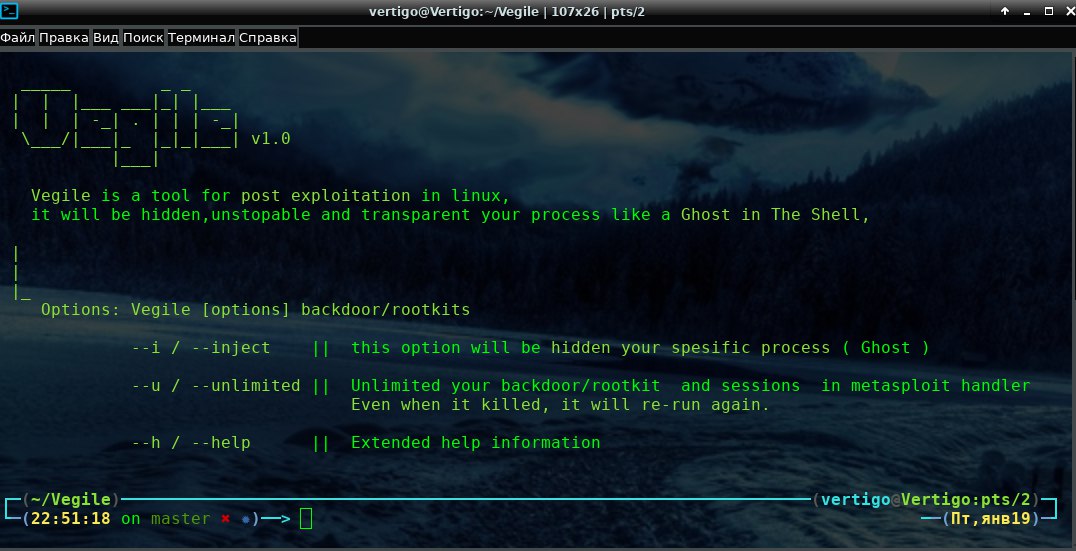Click the 'Options: Vegile [options] backdoor/rootkits' line
The width and height of the screenshot is (1076, 551).
[x=256, y=309]
